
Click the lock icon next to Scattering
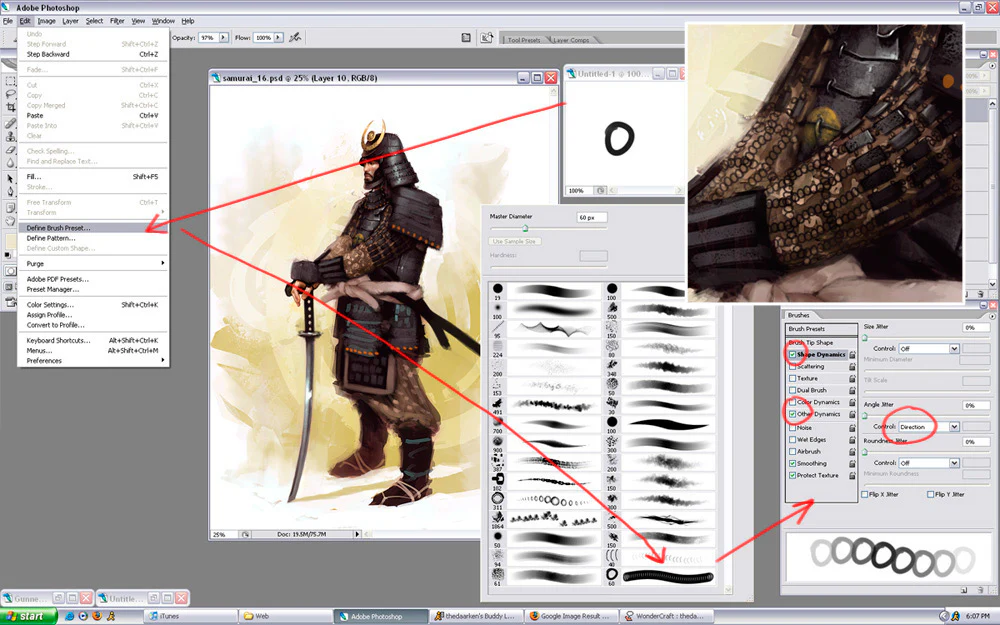[852, 367]
